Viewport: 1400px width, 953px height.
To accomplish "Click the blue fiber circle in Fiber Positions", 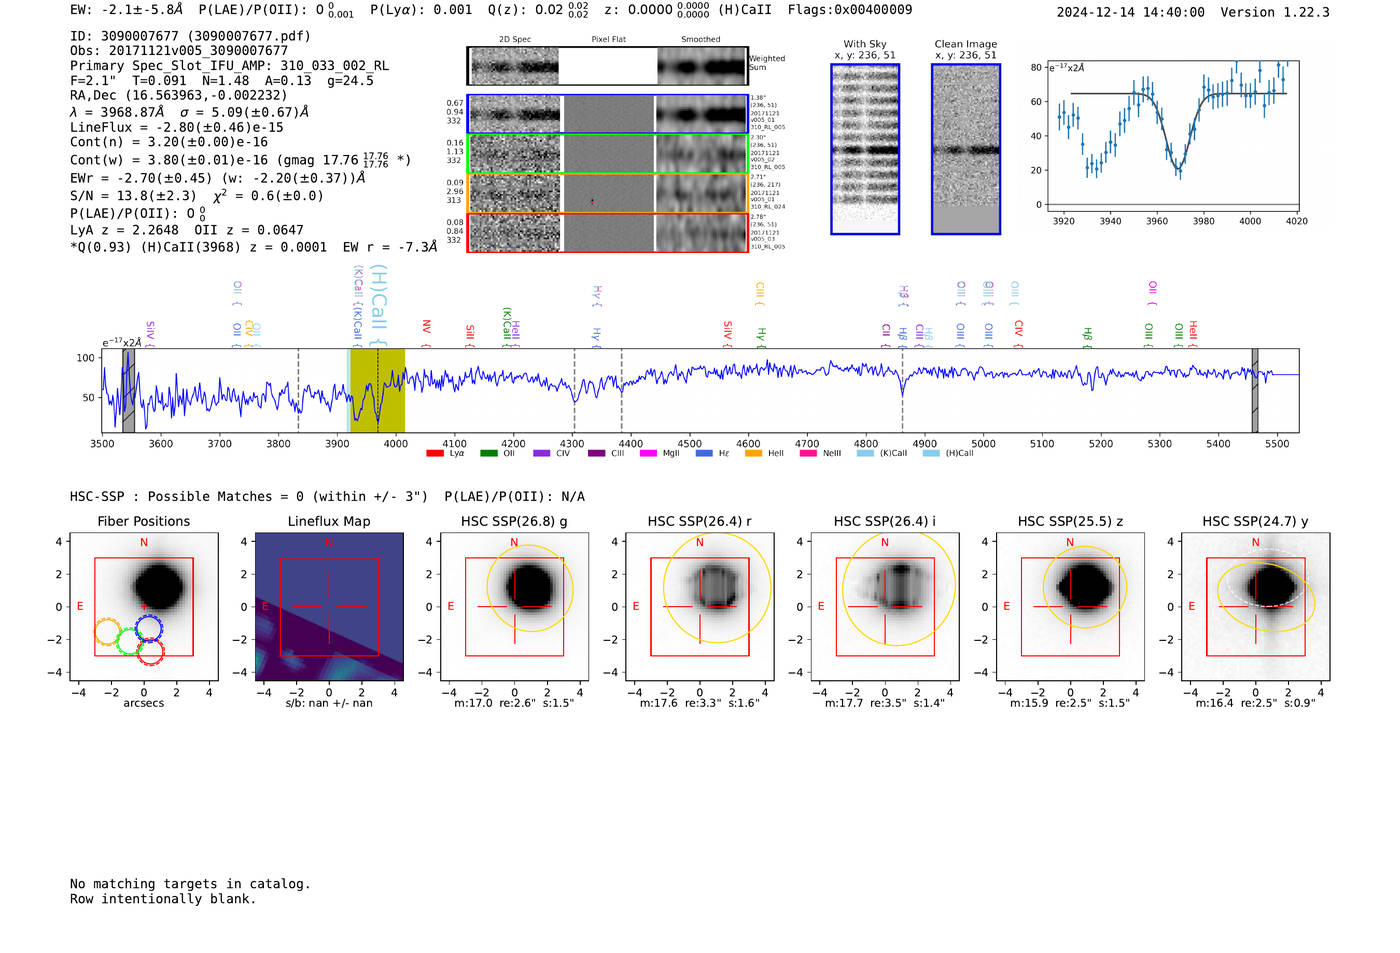I will [x=148, y=628].
